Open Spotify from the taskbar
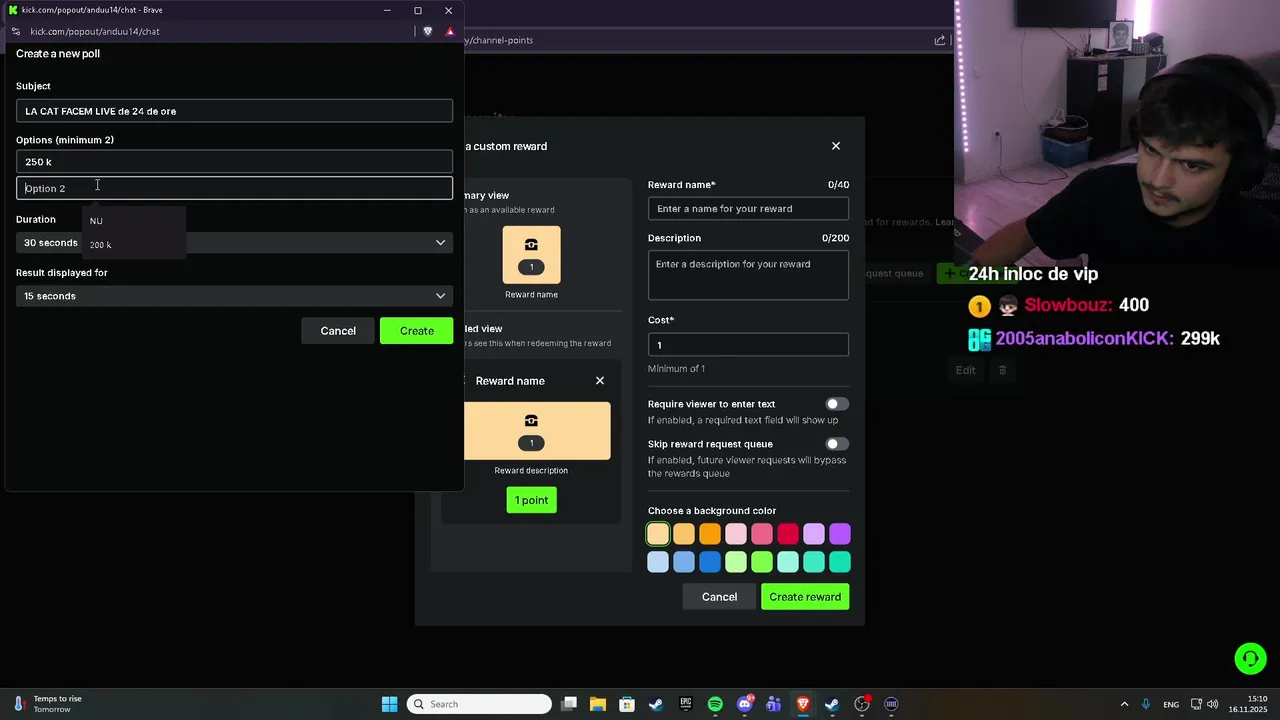1280x720 pixels. pos(715,704)
